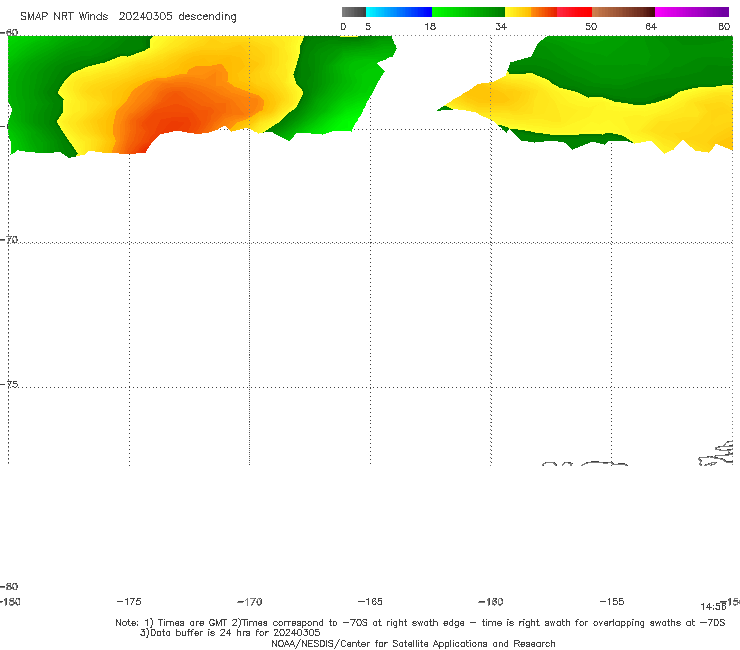Image resolution: width=740 pixels, height=650 pixels.
Task: Click the red segment of the color bar
Action: 574,12
